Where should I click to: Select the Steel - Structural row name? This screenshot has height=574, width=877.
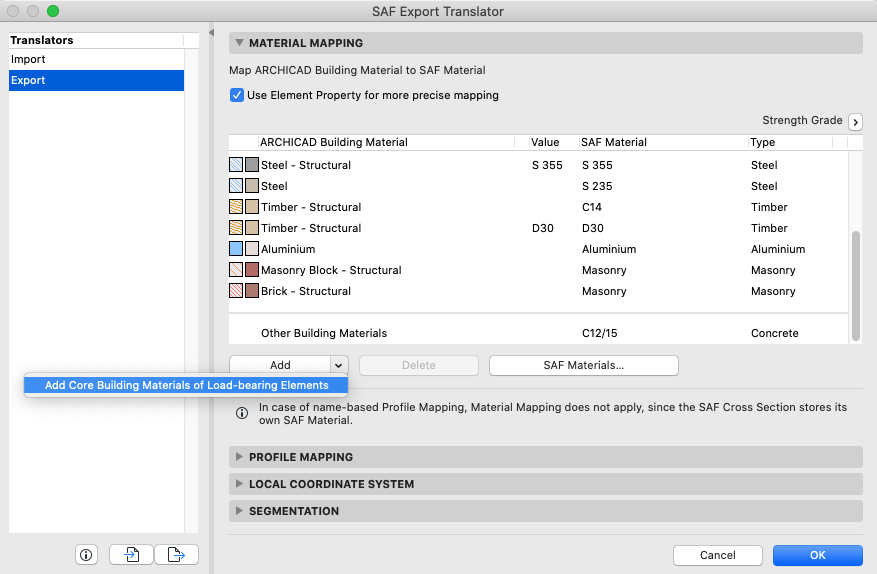(x=306, y=165)
